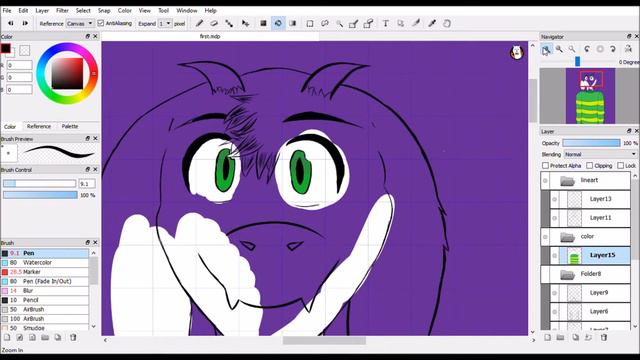Enable the layer Lock checkbox
The image size is (640, 360).
pyautogui.click(x=621, y=165)
